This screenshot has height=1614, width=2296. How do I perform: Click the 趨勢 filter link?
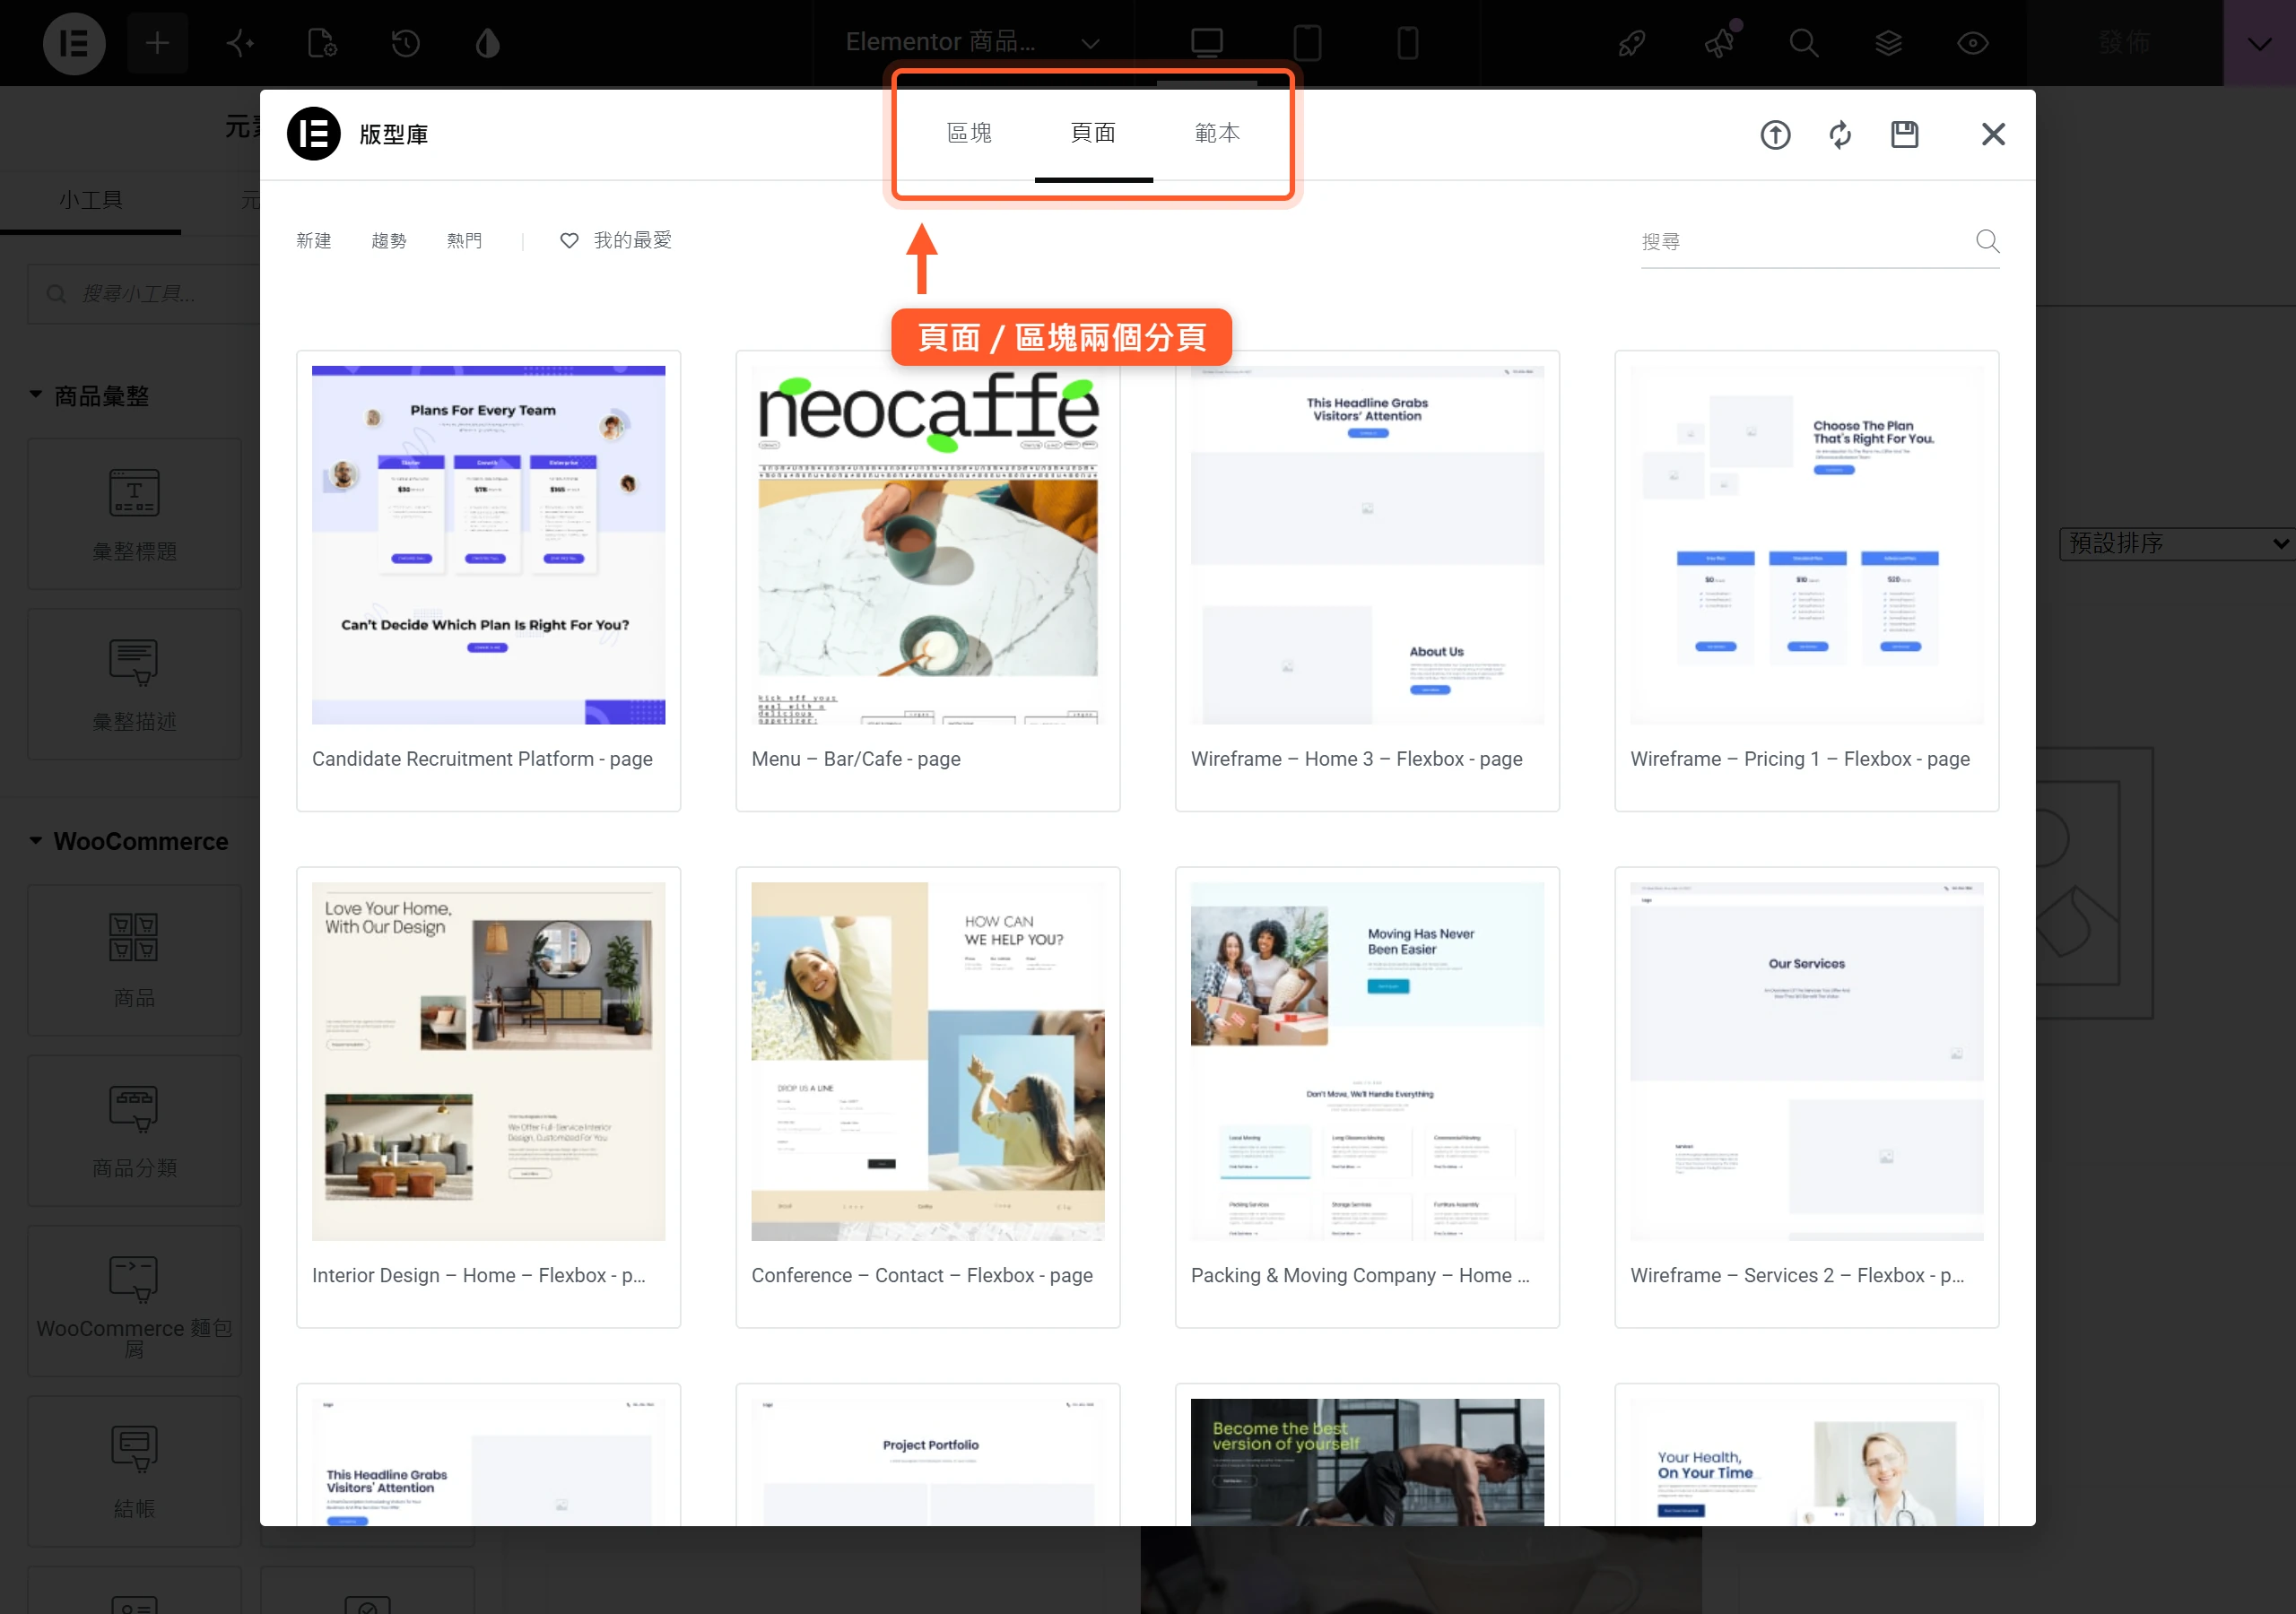coord(389,240)
